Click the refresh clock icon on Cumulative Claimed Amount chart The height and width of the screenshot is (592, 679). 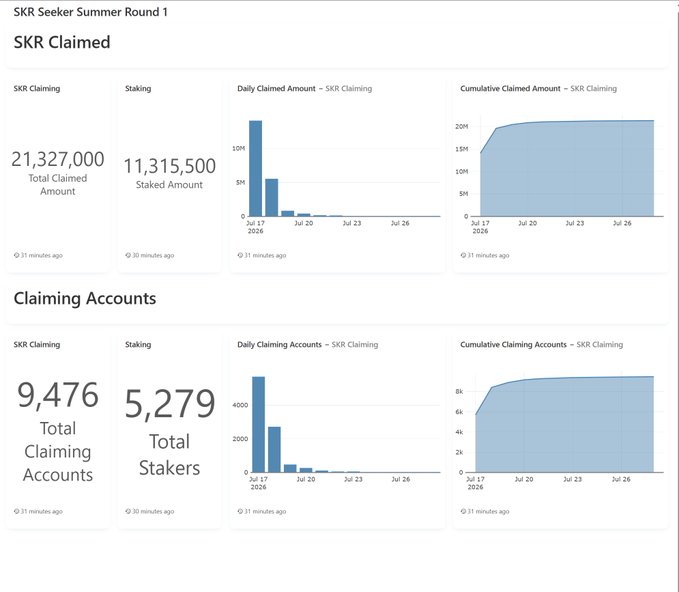tap(463, 256)
